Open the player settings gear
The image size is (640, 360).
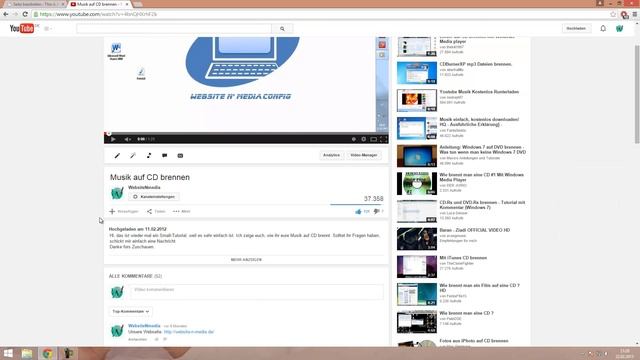[x=363, y=139]
